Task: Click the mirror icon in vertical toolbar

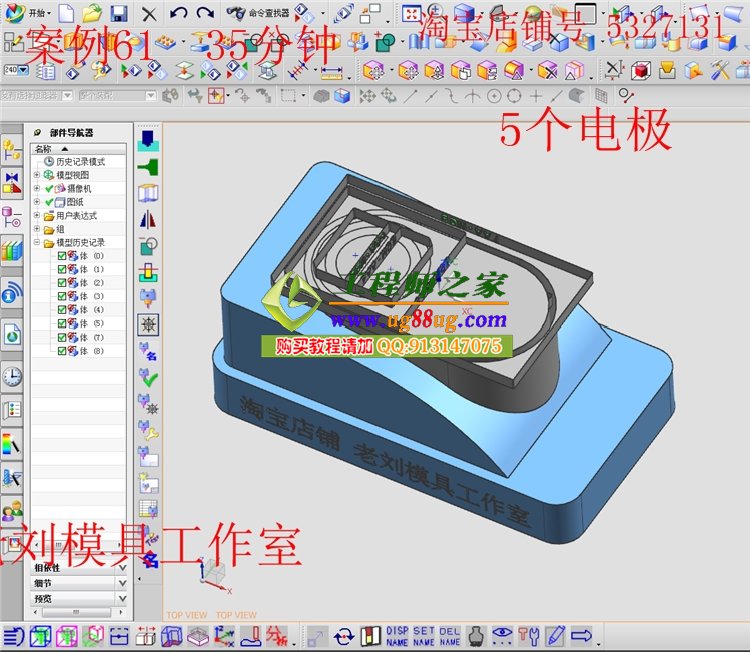Action: tap(148, 220)
